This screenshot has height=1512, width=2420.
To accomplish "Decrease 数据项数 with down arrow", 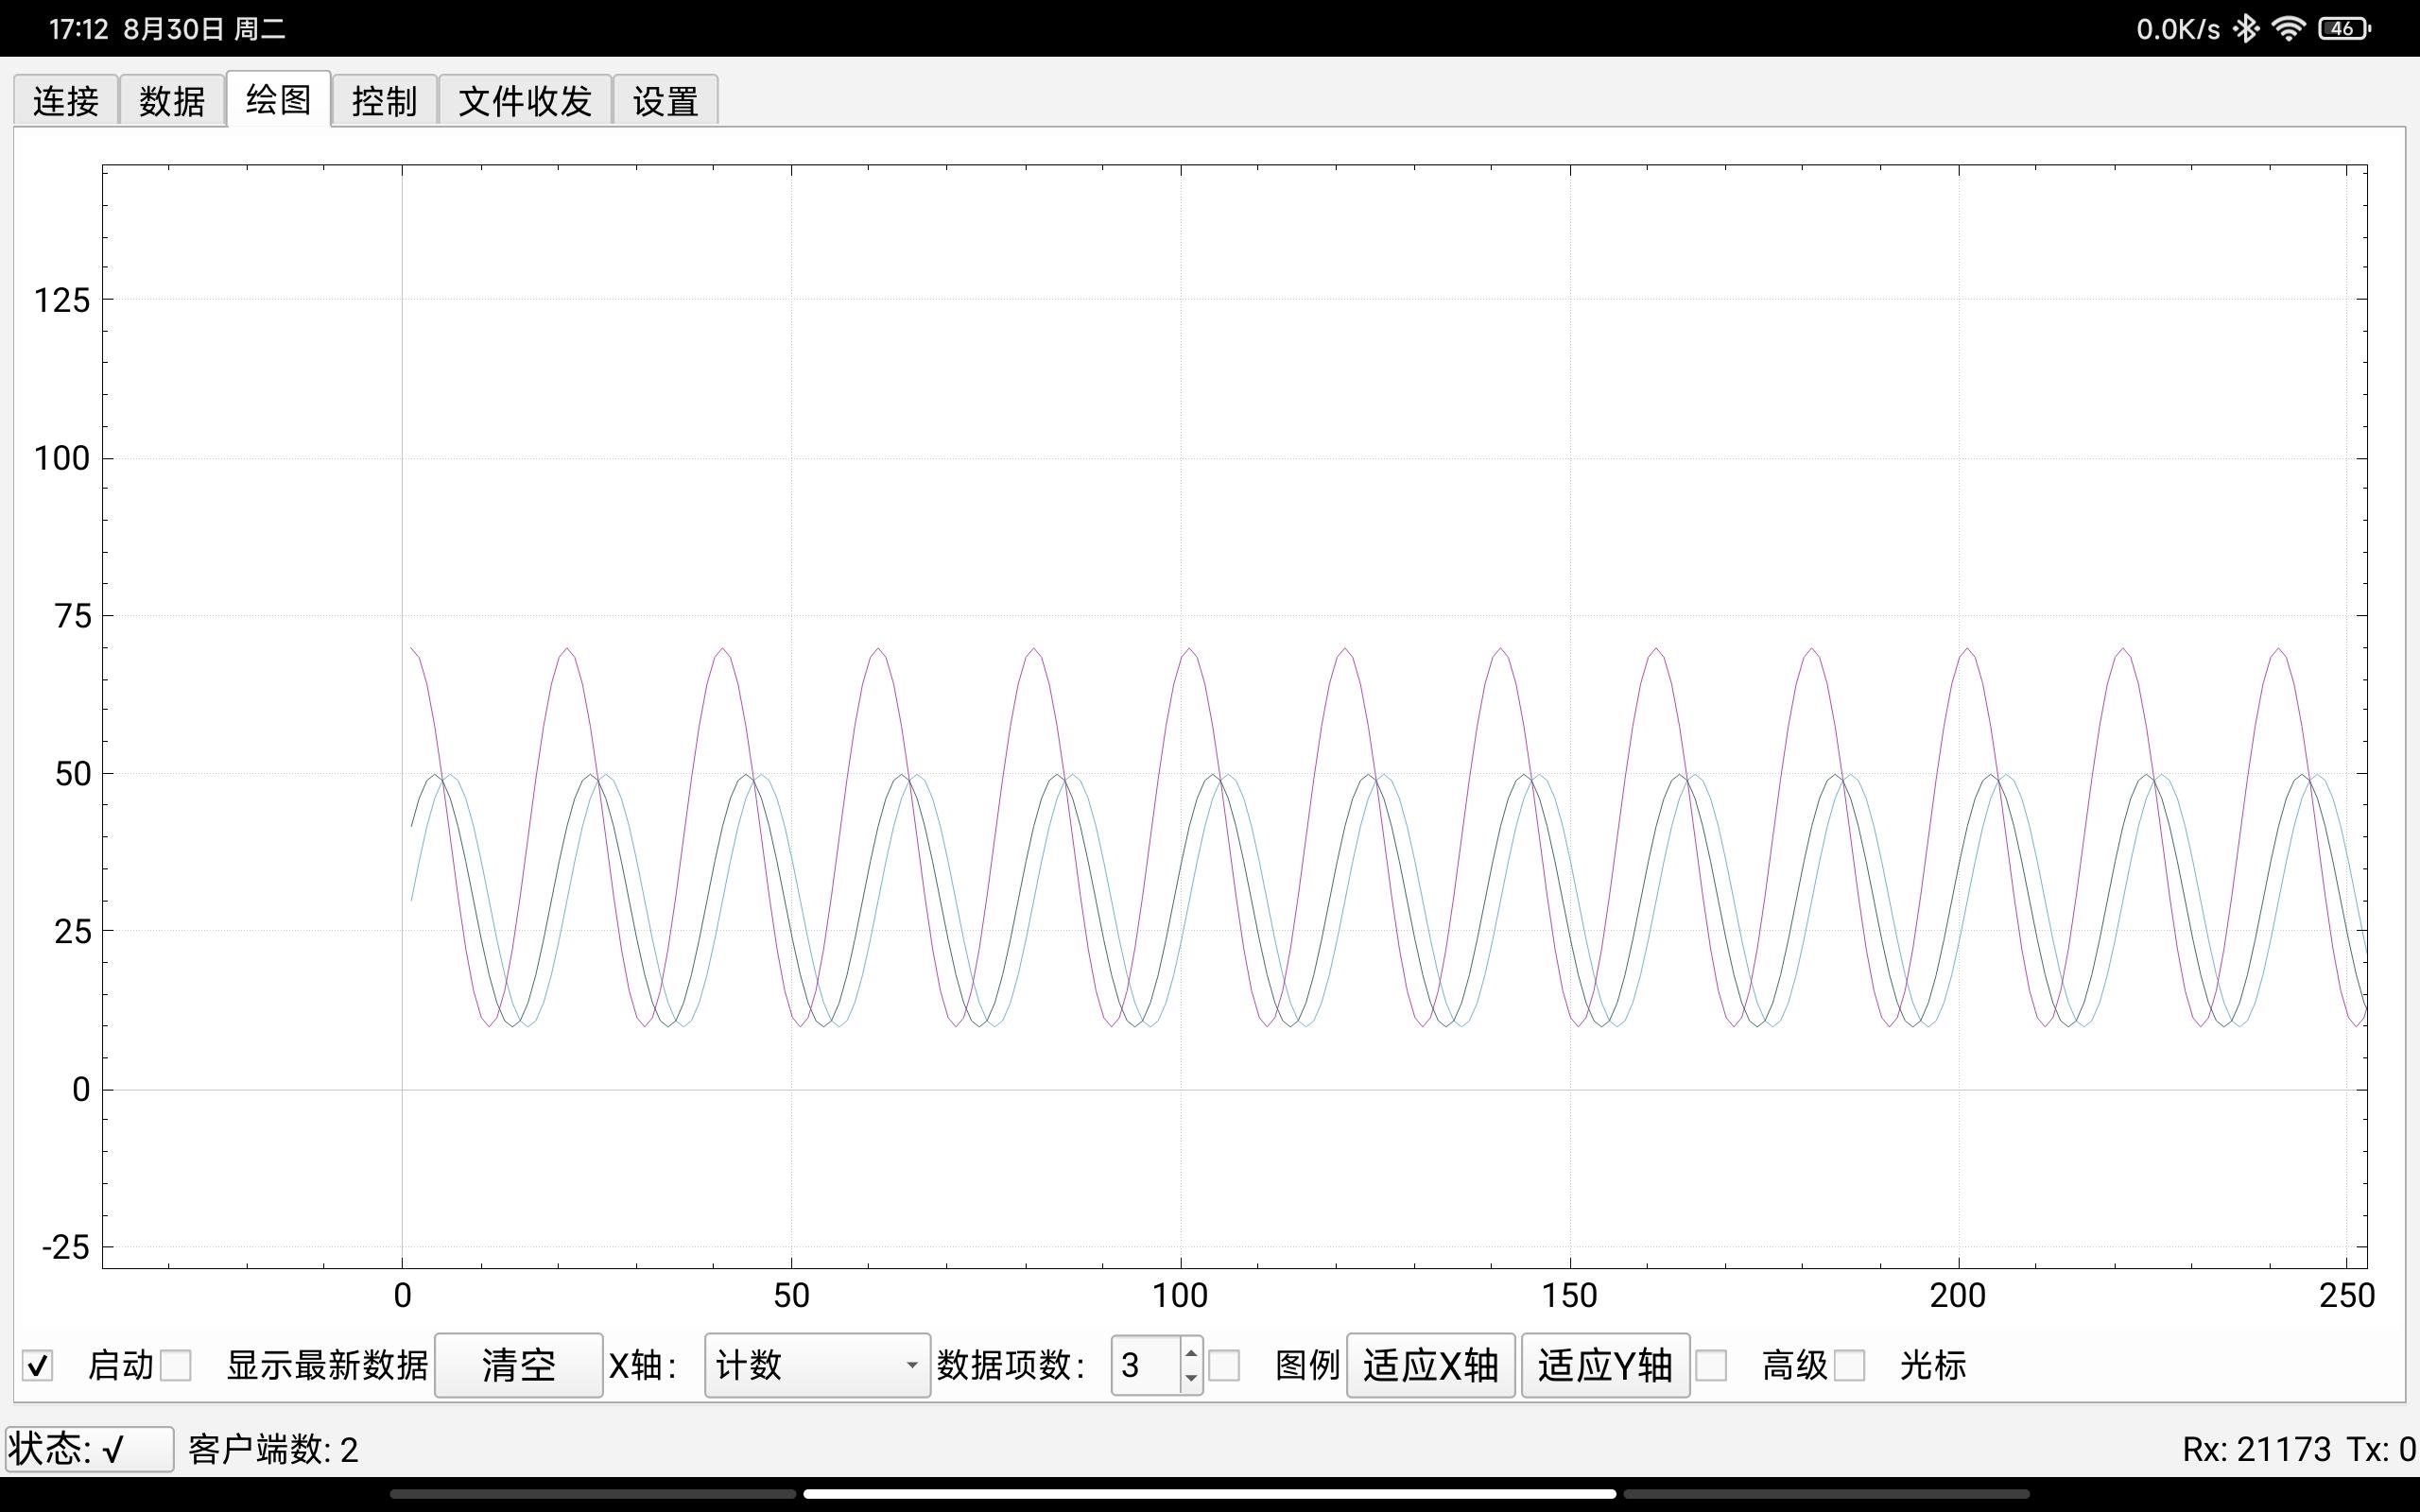I will pyautogui.click(x=1190, y=1378).
